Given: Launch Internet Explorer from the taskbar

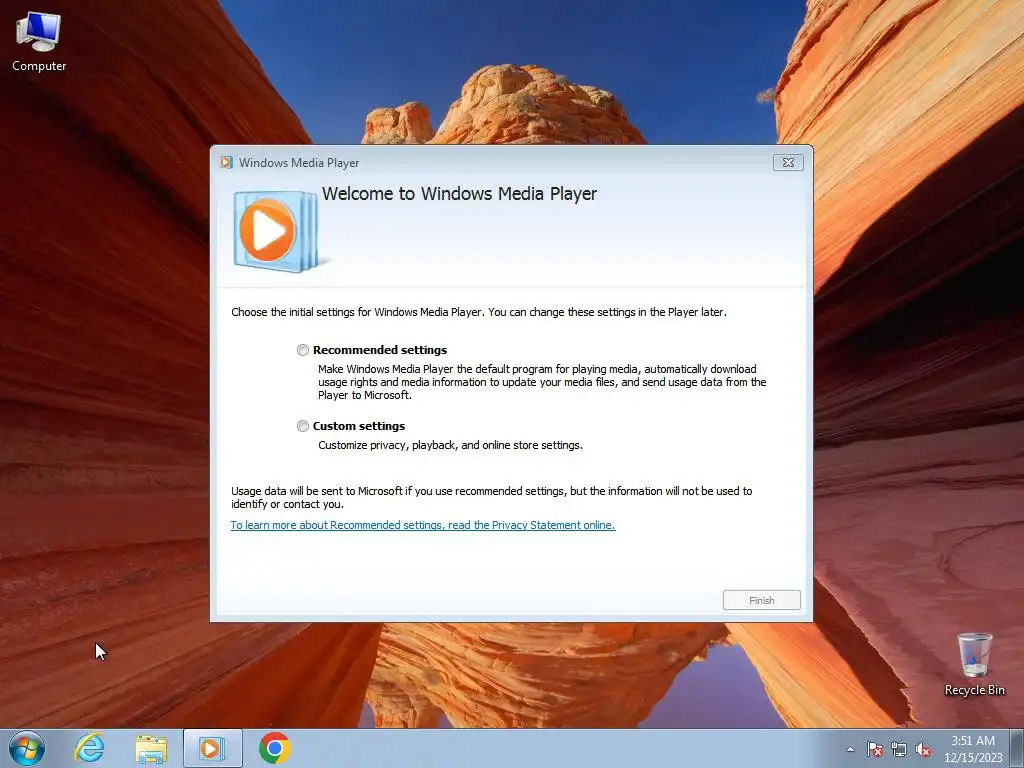Looking at the screenshot, I should [x=89, y=748].
